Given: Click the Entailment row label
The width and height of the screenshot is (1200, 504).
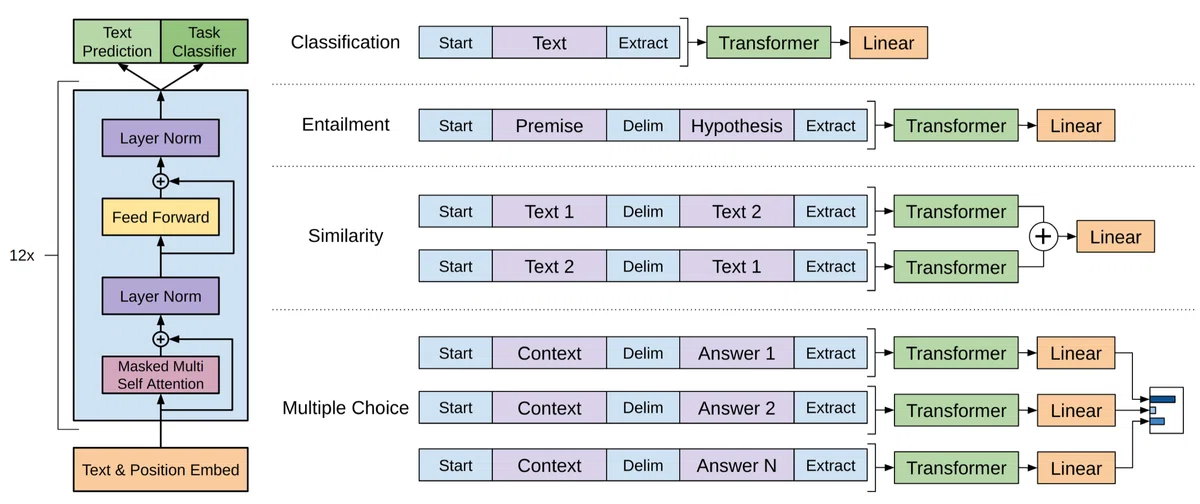Looking at the screenshot, I should click(345, 125).
